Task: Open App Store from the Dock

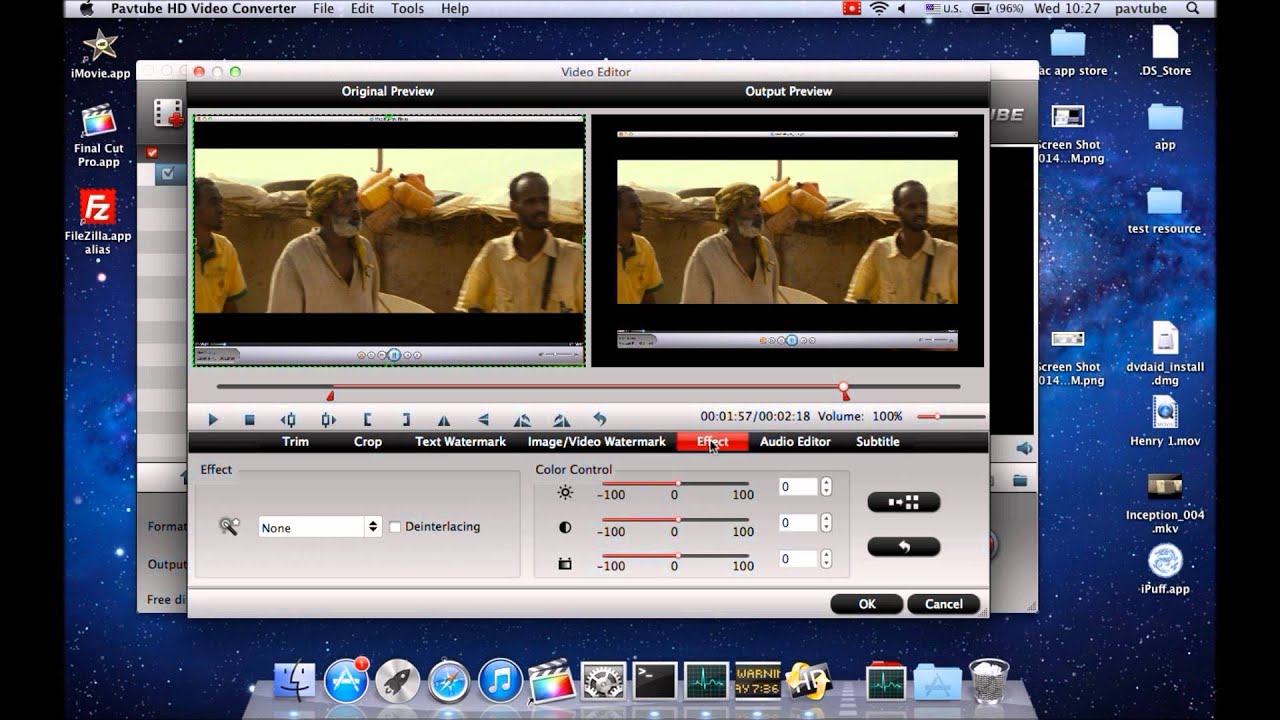Action: [346, 681]
